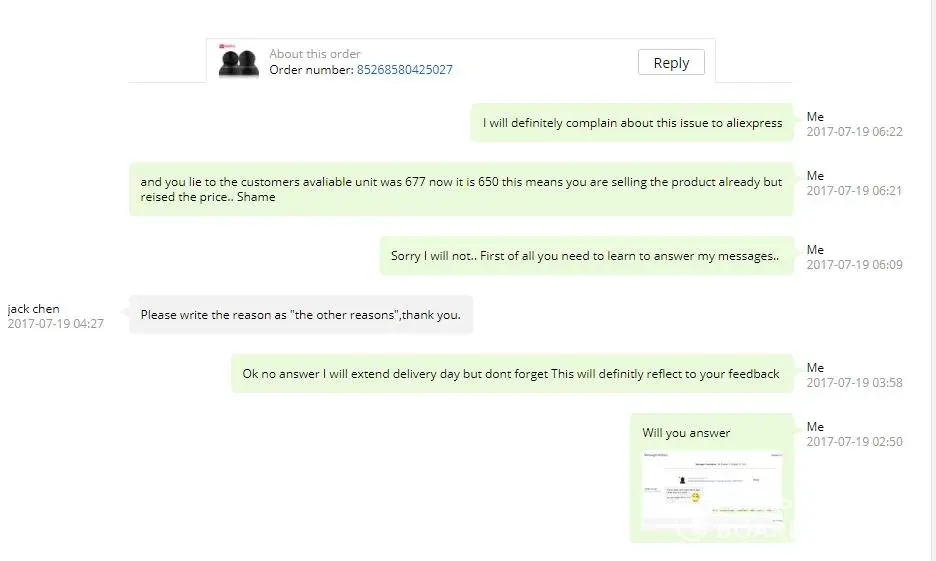This screenshot has width=936, height=561.
Task: Click the 06:21 message timestamp
Action: pyautogui.click(x=854, y=191)
